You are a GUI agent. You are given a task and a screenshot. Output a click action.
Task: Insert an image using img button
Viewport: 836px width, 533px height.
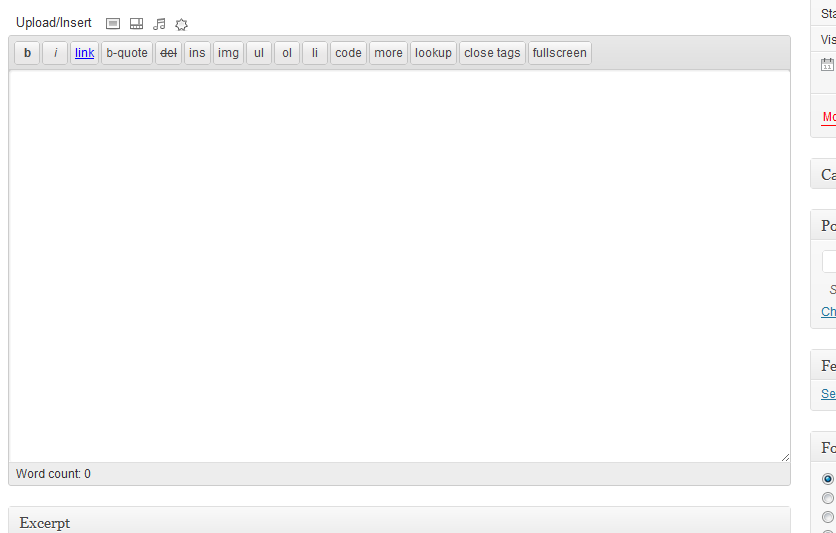228,53
